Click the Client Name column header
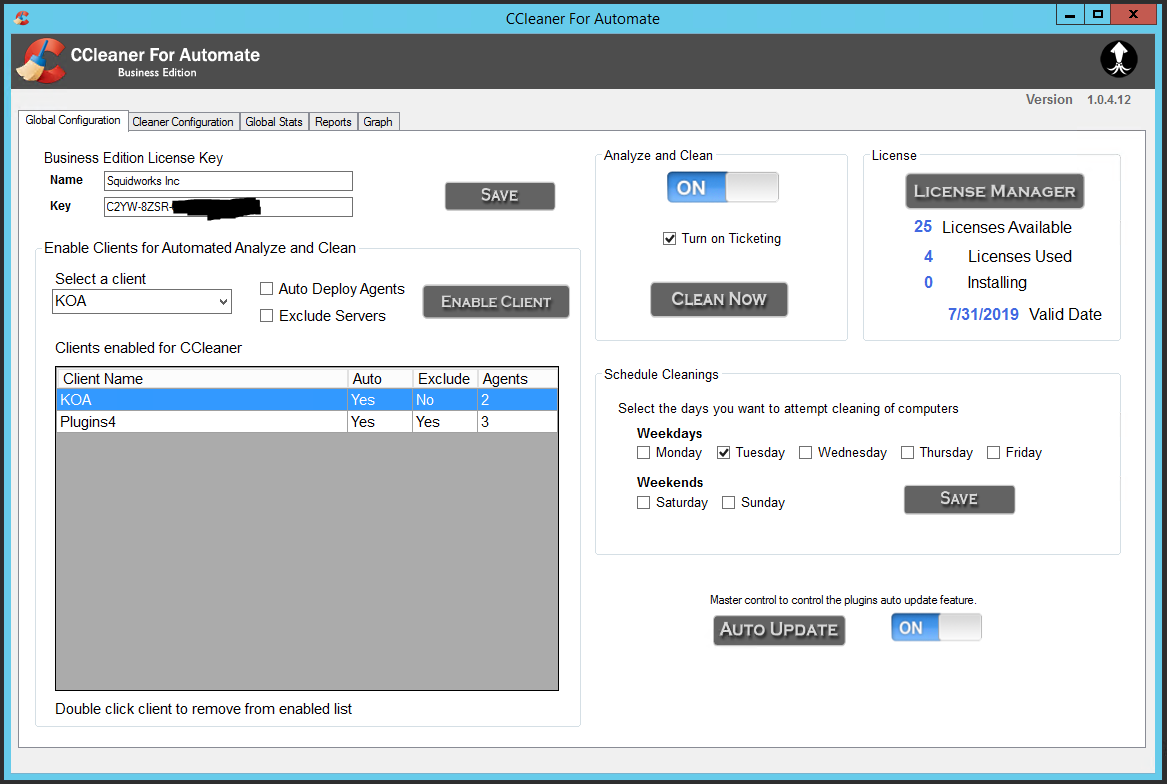The image size is (1167, 784). coord(202,378)
